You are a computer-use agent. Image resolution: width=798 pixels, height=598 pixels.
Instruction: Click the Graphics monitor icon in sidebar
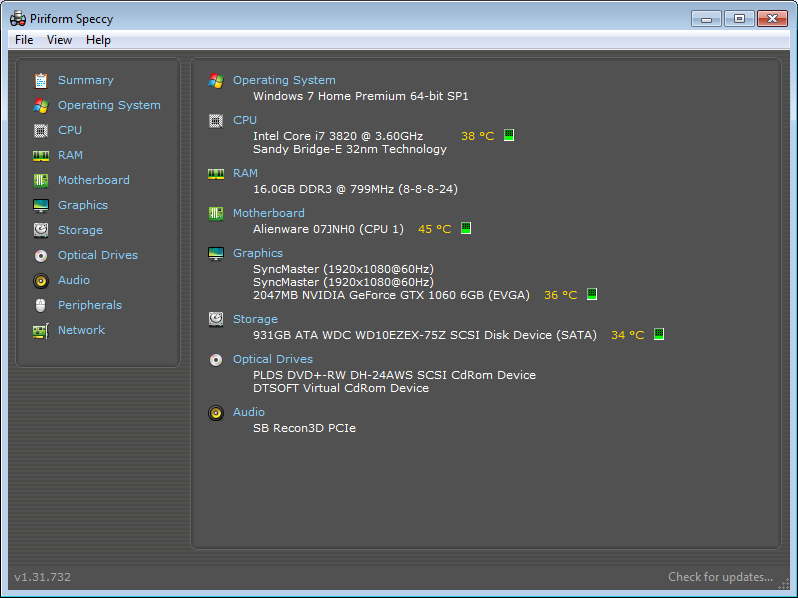41,205
